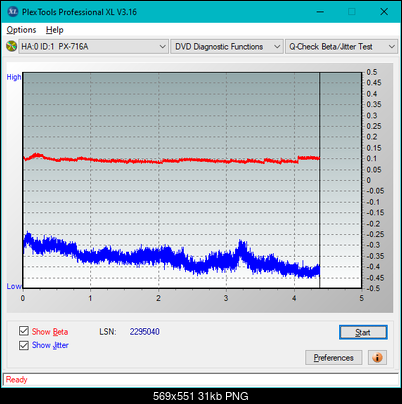Toggle the Show Jitter checkbox
The image size is (402, 404).
point(24,345)
